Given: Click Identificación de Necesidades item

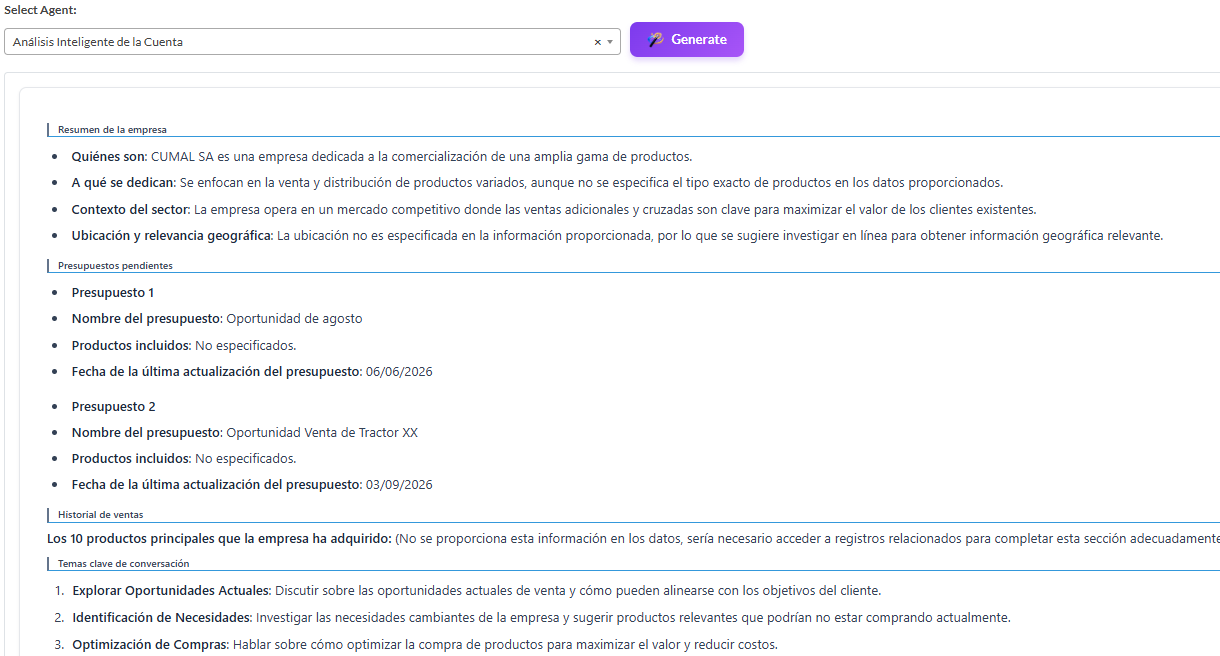Looking at the screenshot, I should click(542, 618).
